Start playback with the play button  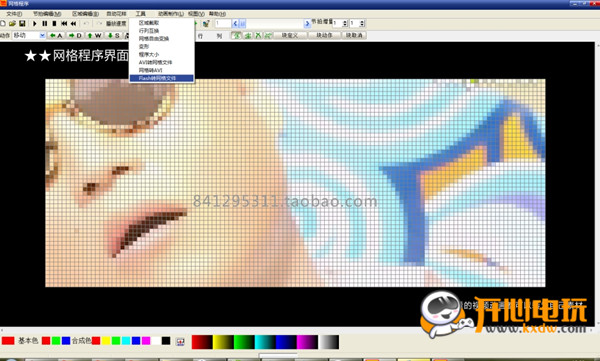[x=35, y=24]
